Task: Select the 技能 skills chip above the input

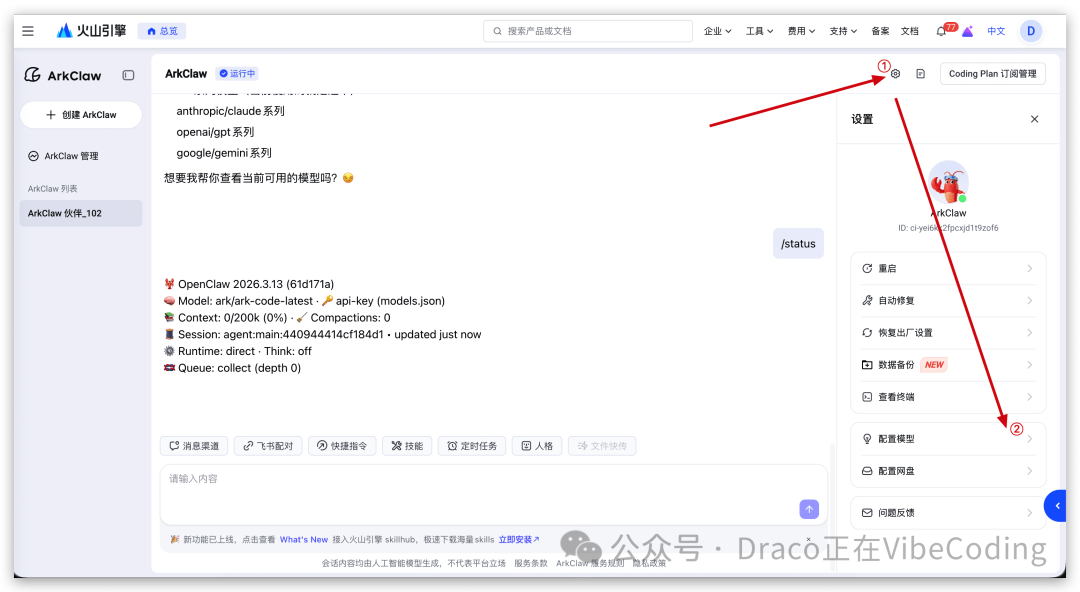Action: tap(406, 445)
